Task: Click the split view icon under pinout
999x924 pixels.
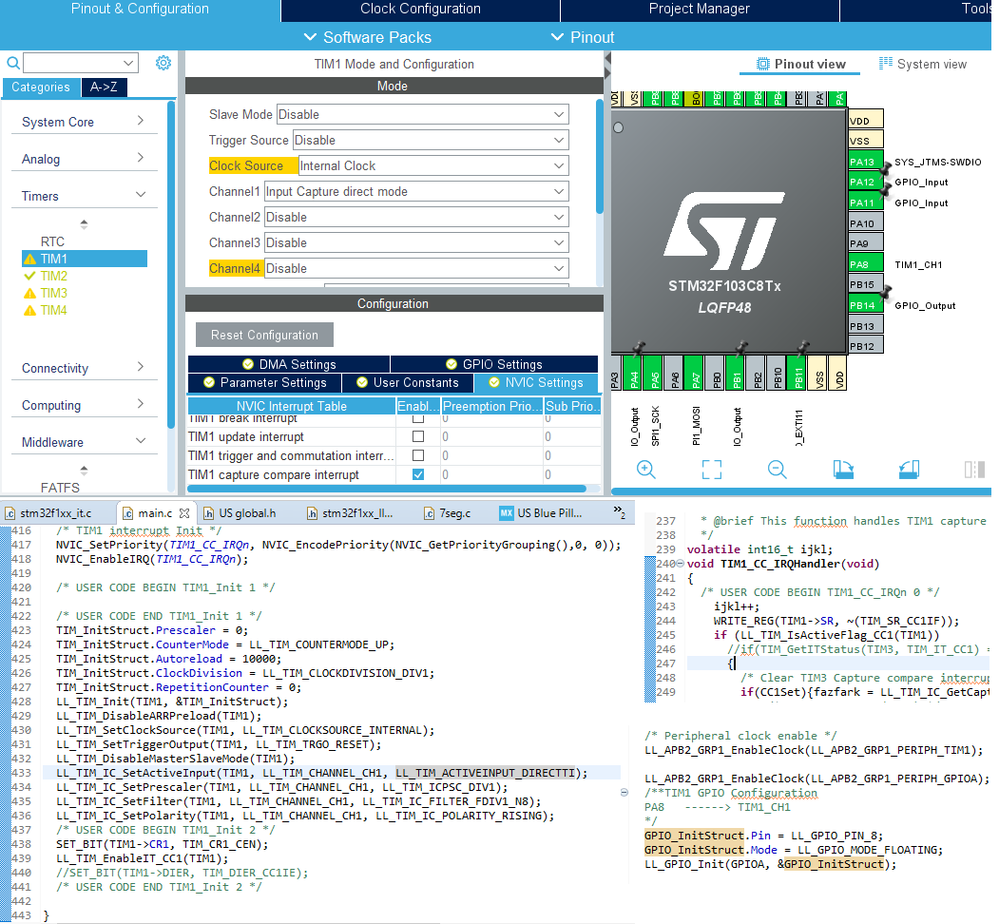Action: pos(974,470)
